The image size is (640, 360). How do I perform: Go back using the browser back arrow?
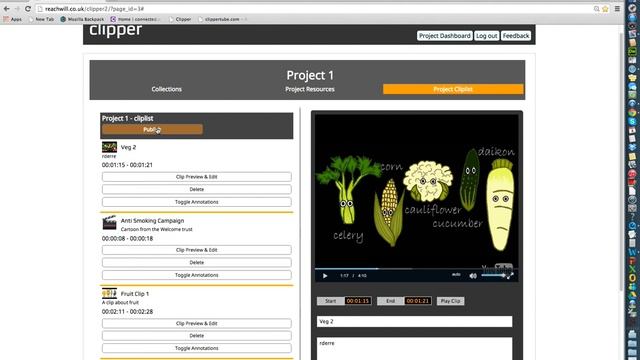(7, 9)
